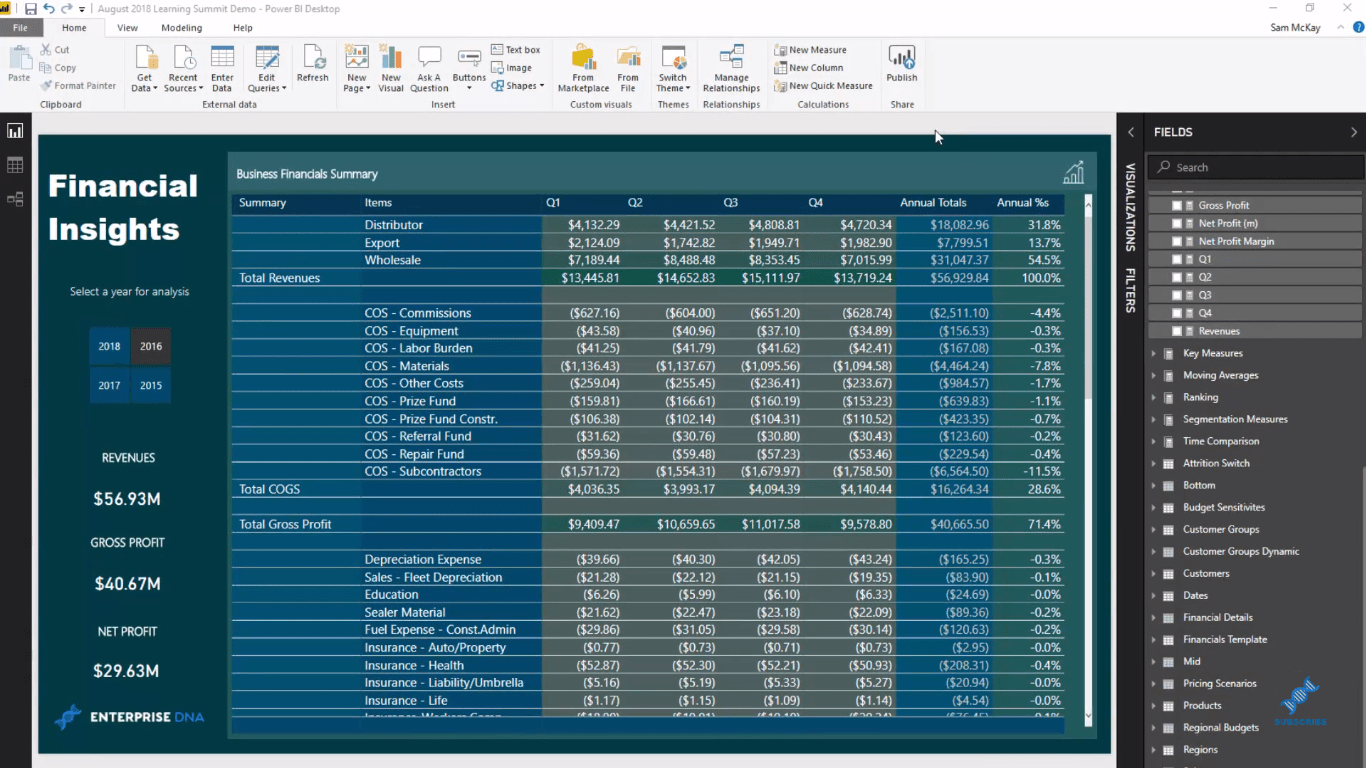Toggle the Q1 field checkbox

pos(1177,259)
